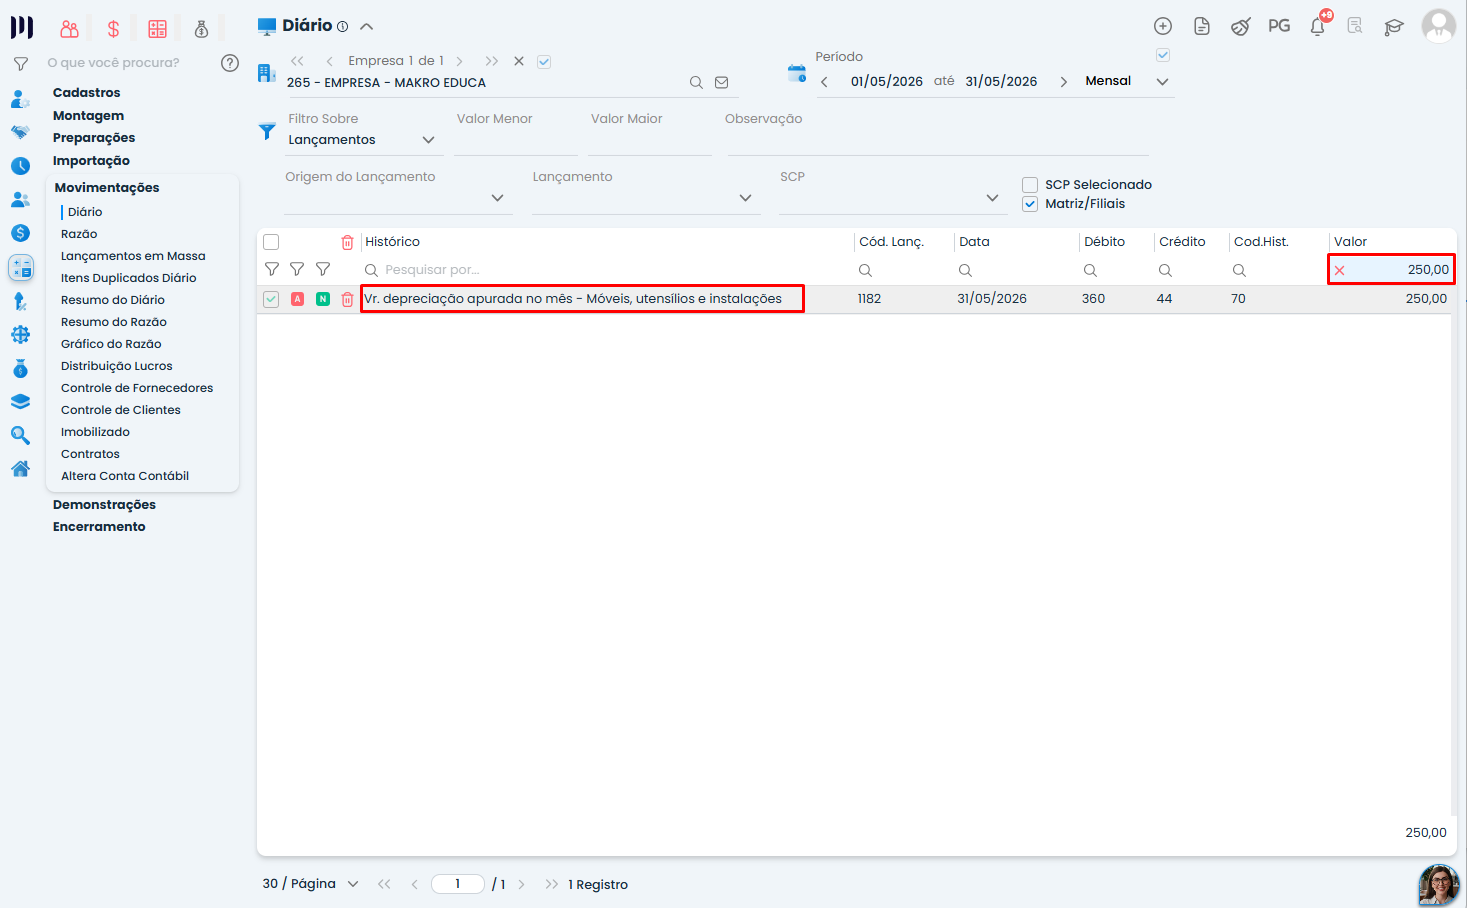Image resolution: width=1467 pixels, height=908 pixels.
Task: Go to the next period arrow
Action: coord(1063,82)
